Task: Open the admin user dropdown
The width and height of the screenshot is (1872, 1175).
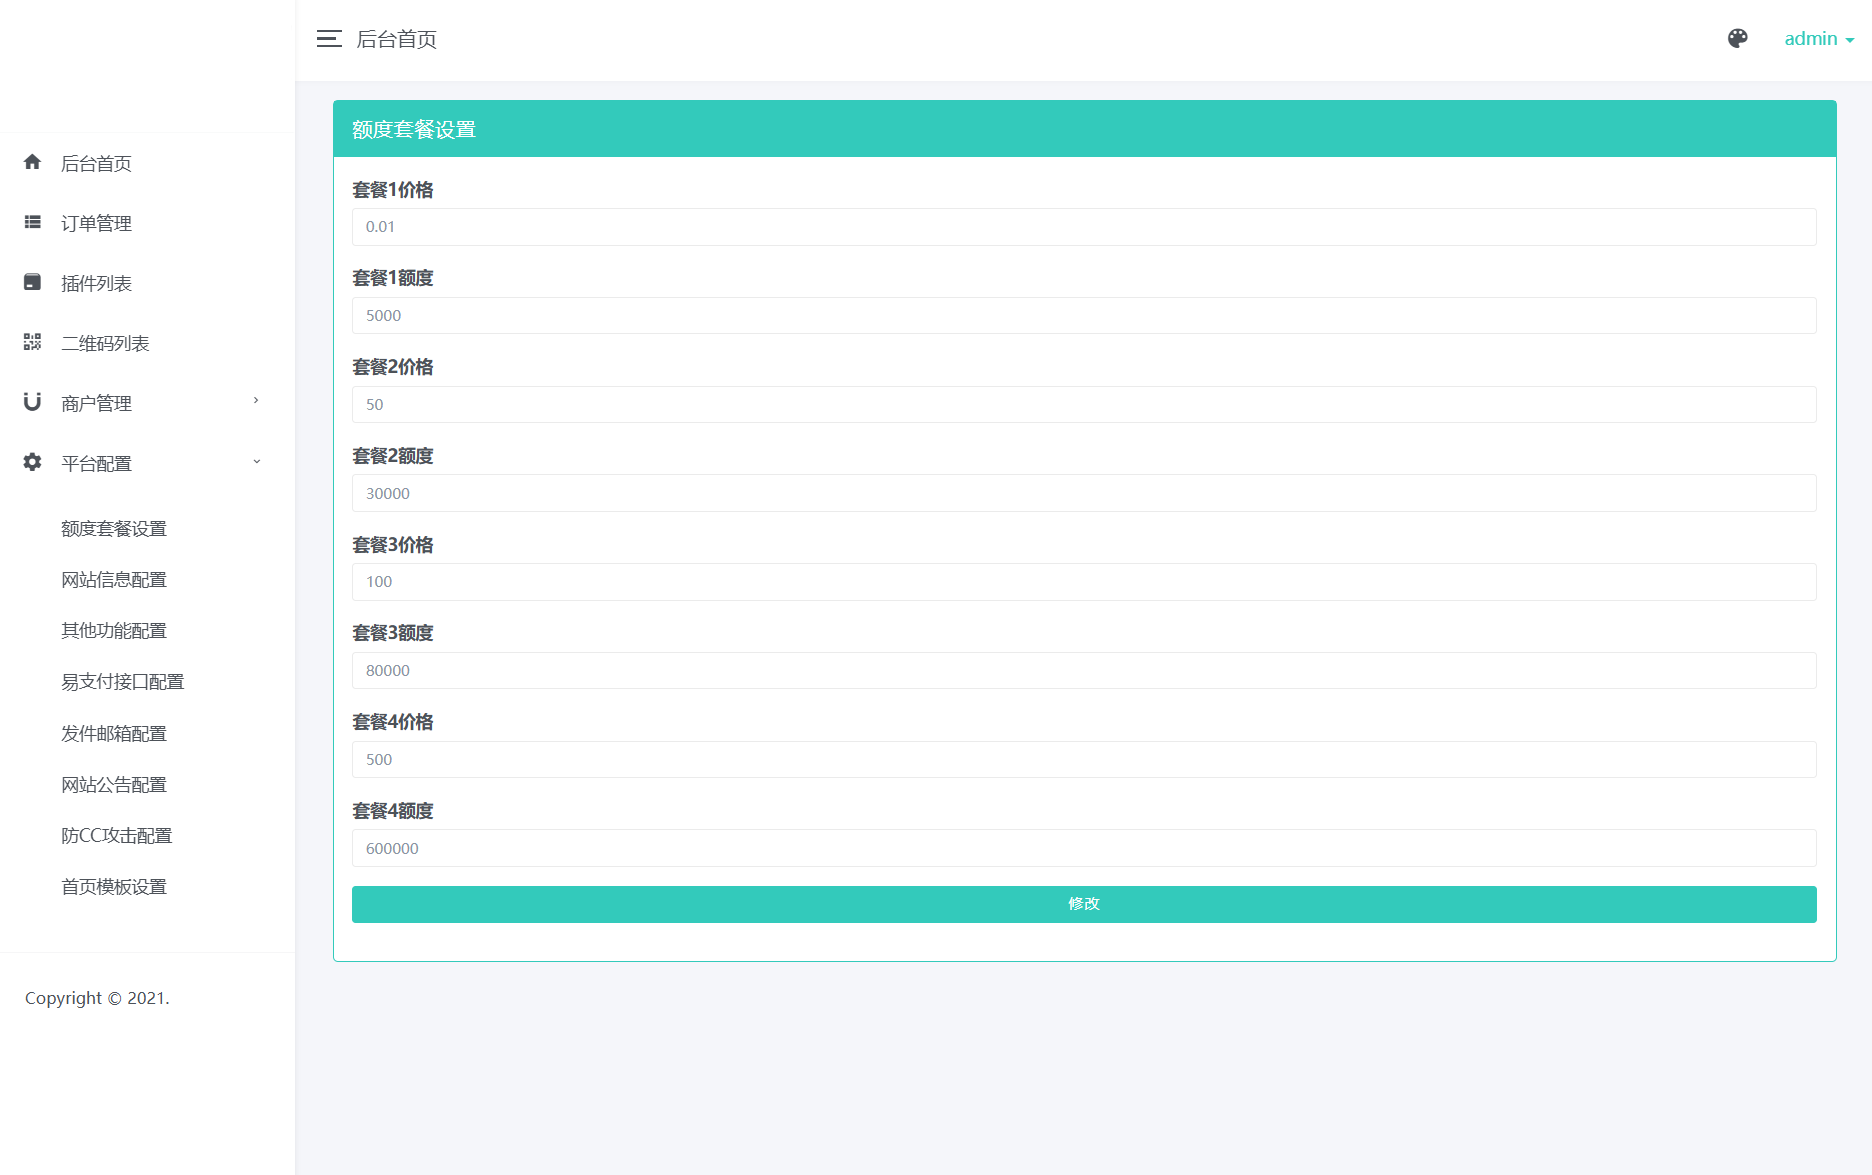Action: [1818, 39]
